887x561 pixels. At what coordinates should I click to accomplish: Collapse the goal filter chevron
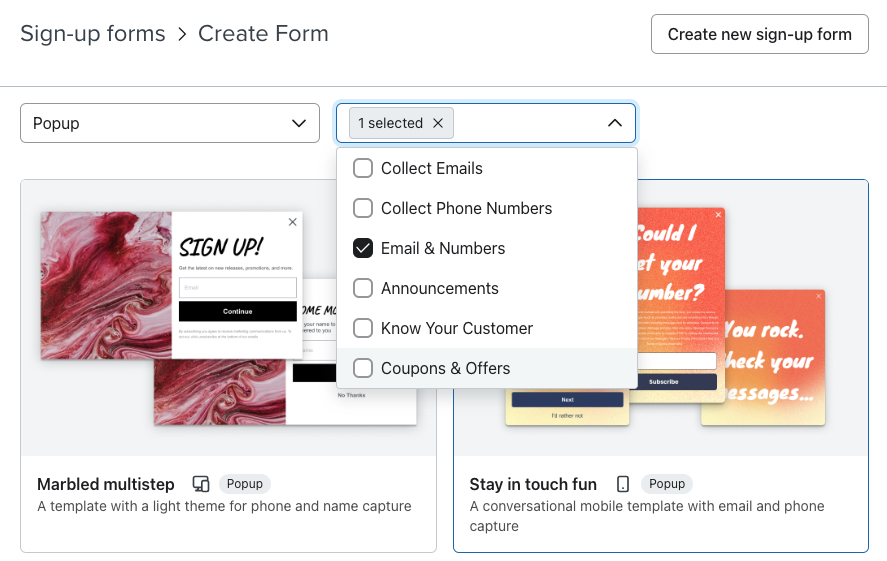(615, 123)
